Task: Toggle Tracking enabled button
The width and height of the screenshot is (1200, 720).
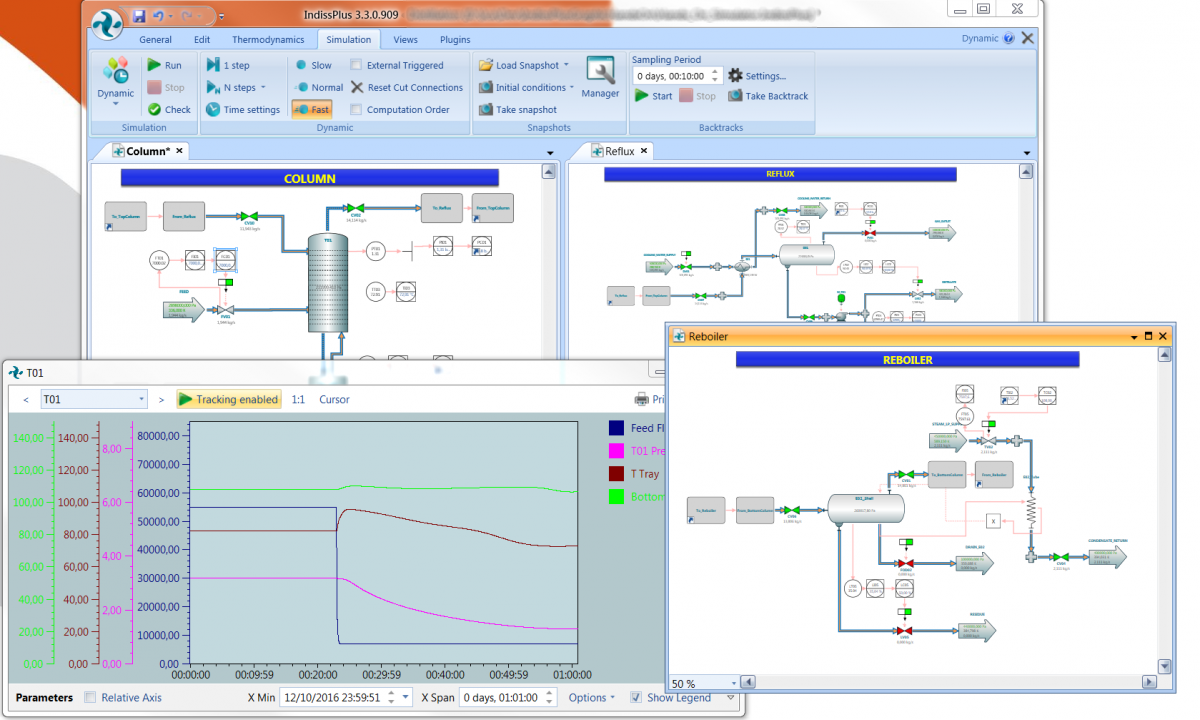Action: pyautogui.click(x=229, y=399)
